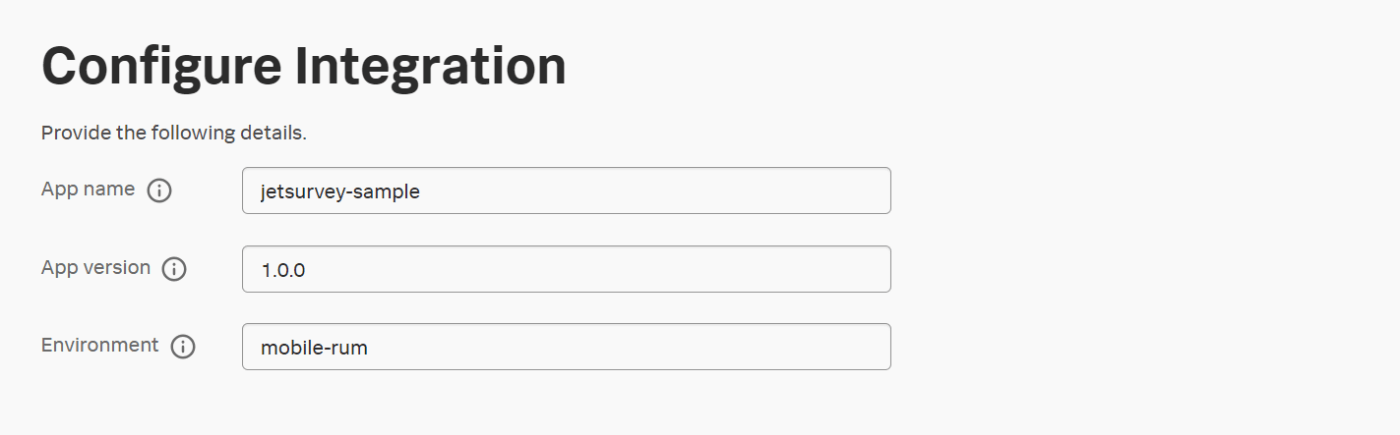
Task: Click the info icon next to App name
Action: 159,190
